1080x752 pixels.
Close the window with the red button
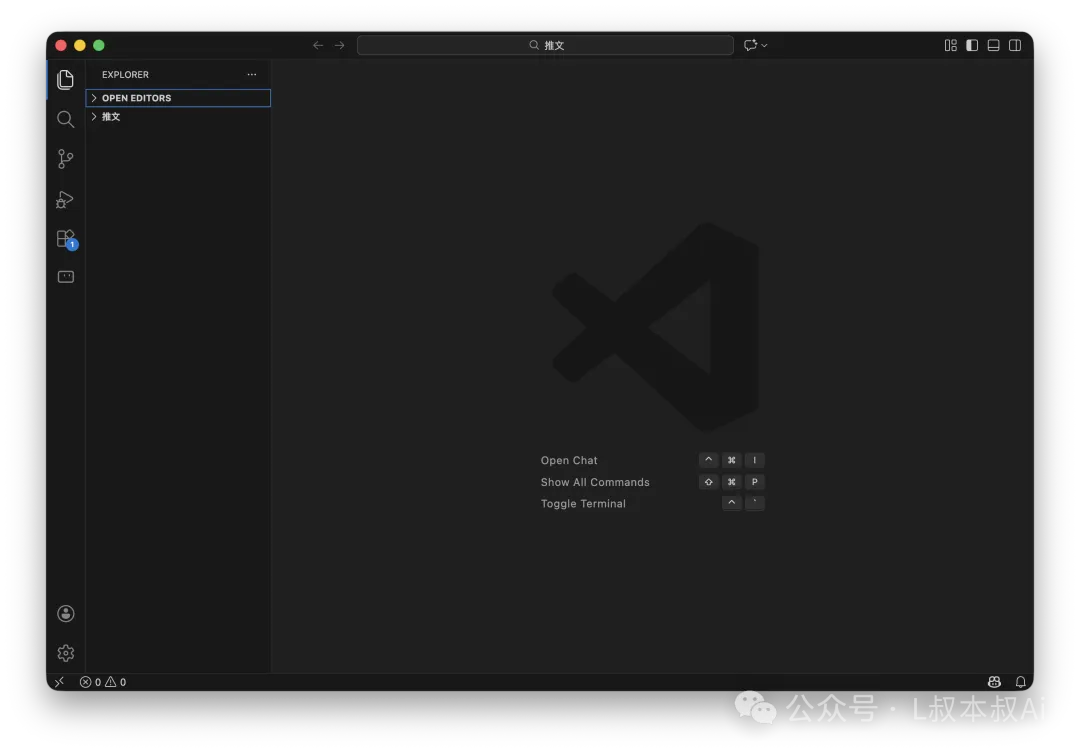(61, 45)
